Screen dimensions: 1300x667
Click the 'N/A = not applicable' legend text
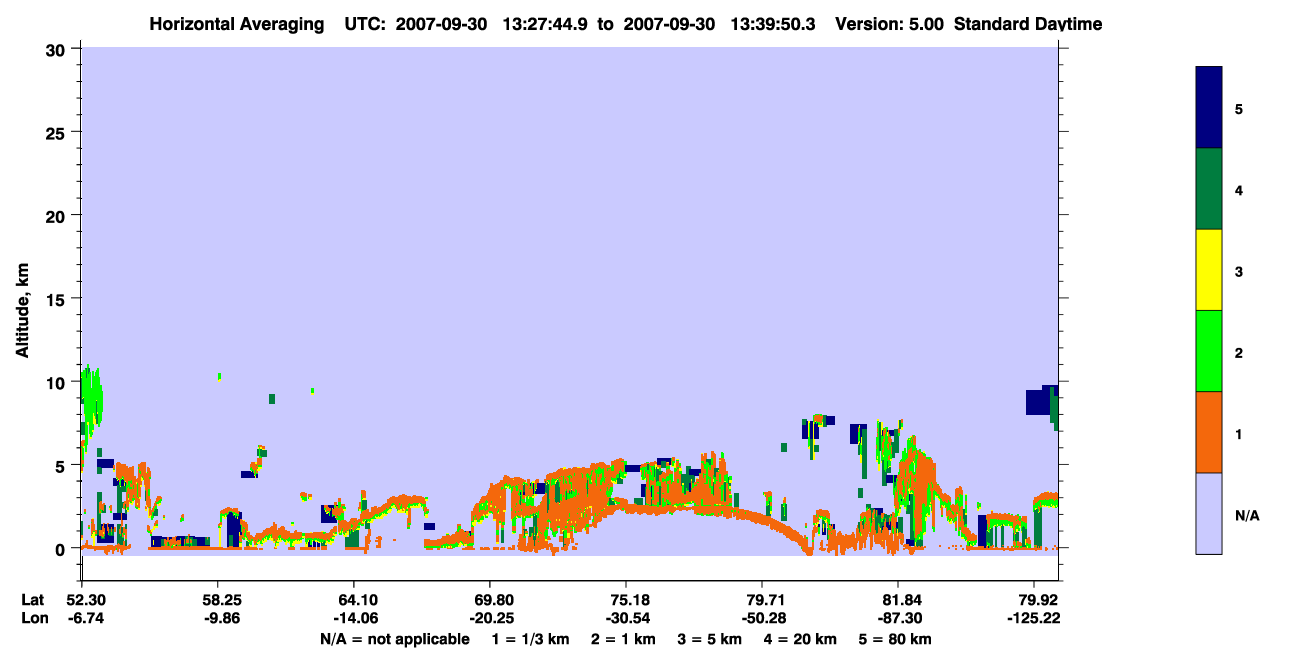pos(394,639)
